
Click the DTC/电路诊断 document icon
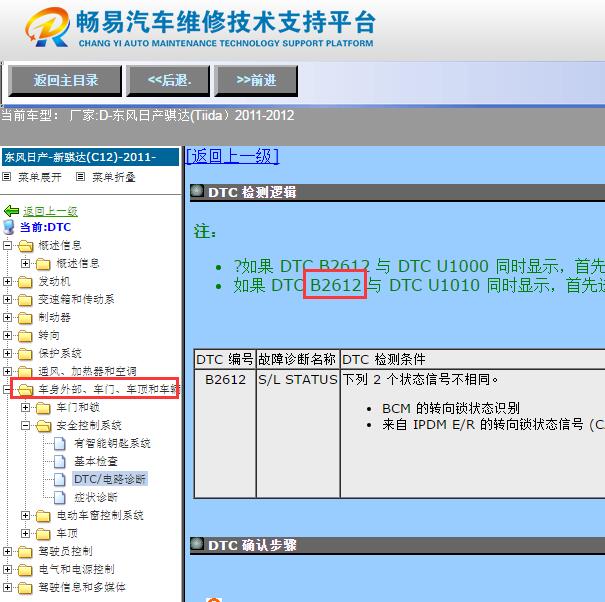(60, 480)
